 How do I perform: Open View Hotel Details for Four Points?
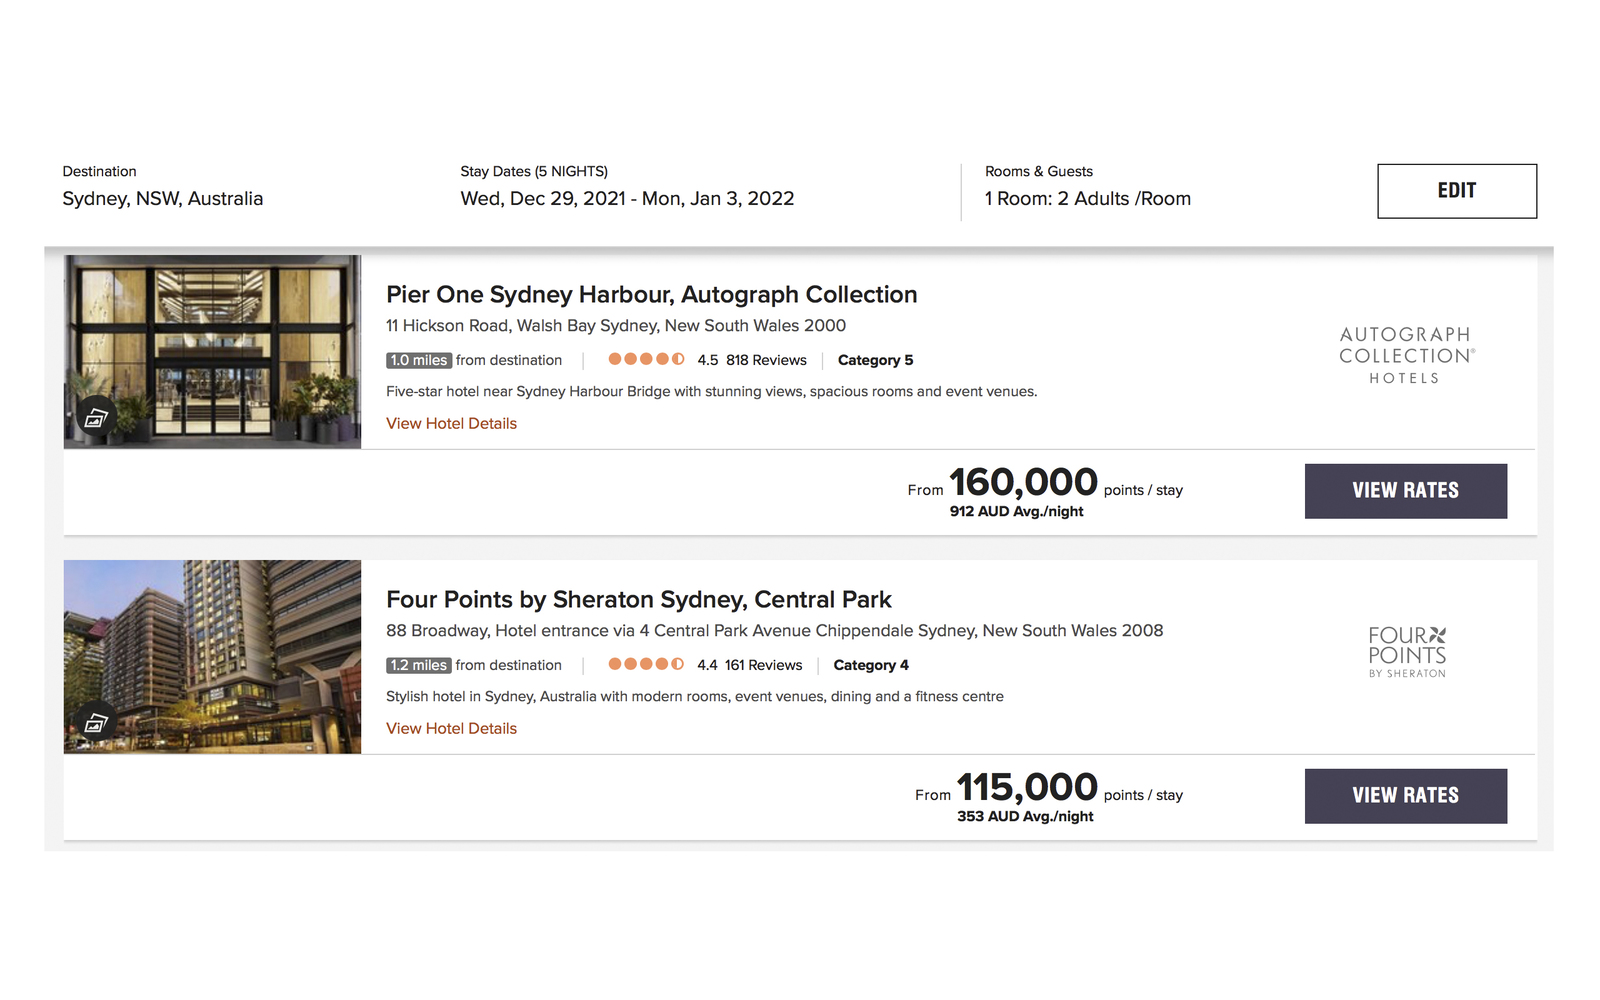tap(451, 728)
